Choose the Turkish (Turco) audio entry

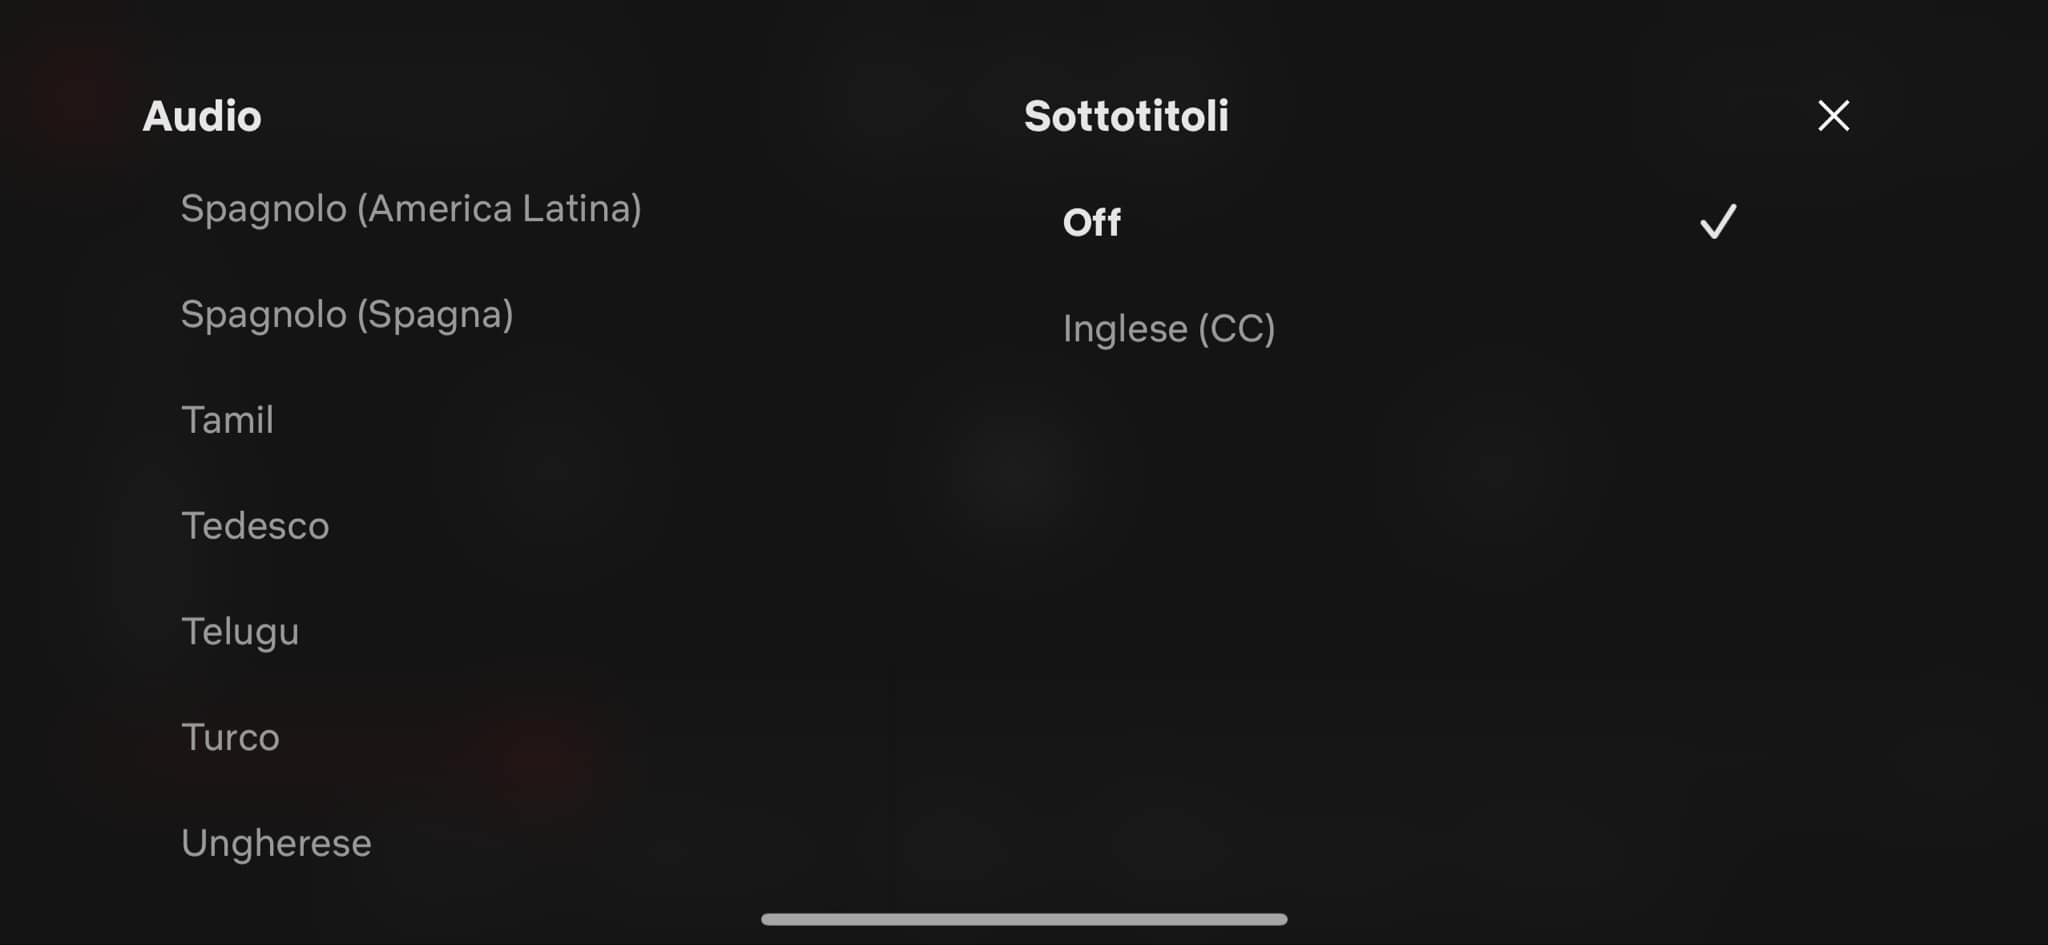point(230,738)
